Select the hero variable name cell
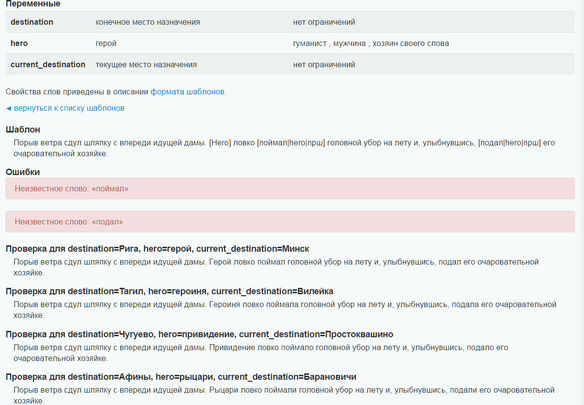584x405 pixels. (19, 43)
